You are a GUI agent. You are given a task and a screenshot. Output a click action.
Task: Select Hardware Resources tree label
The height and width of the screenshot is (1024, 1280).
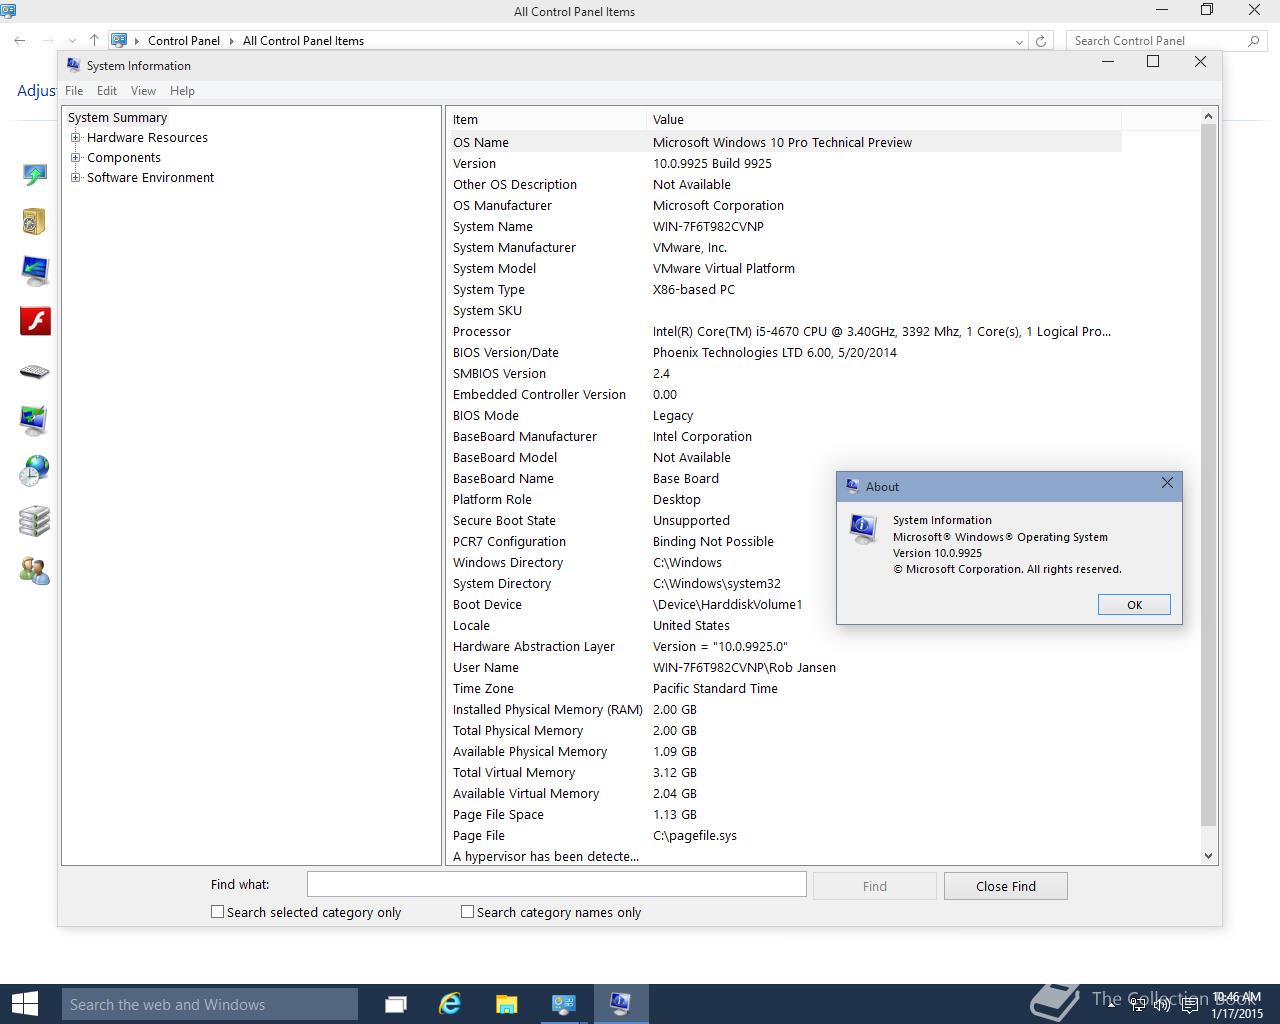[x=147, y=138]
